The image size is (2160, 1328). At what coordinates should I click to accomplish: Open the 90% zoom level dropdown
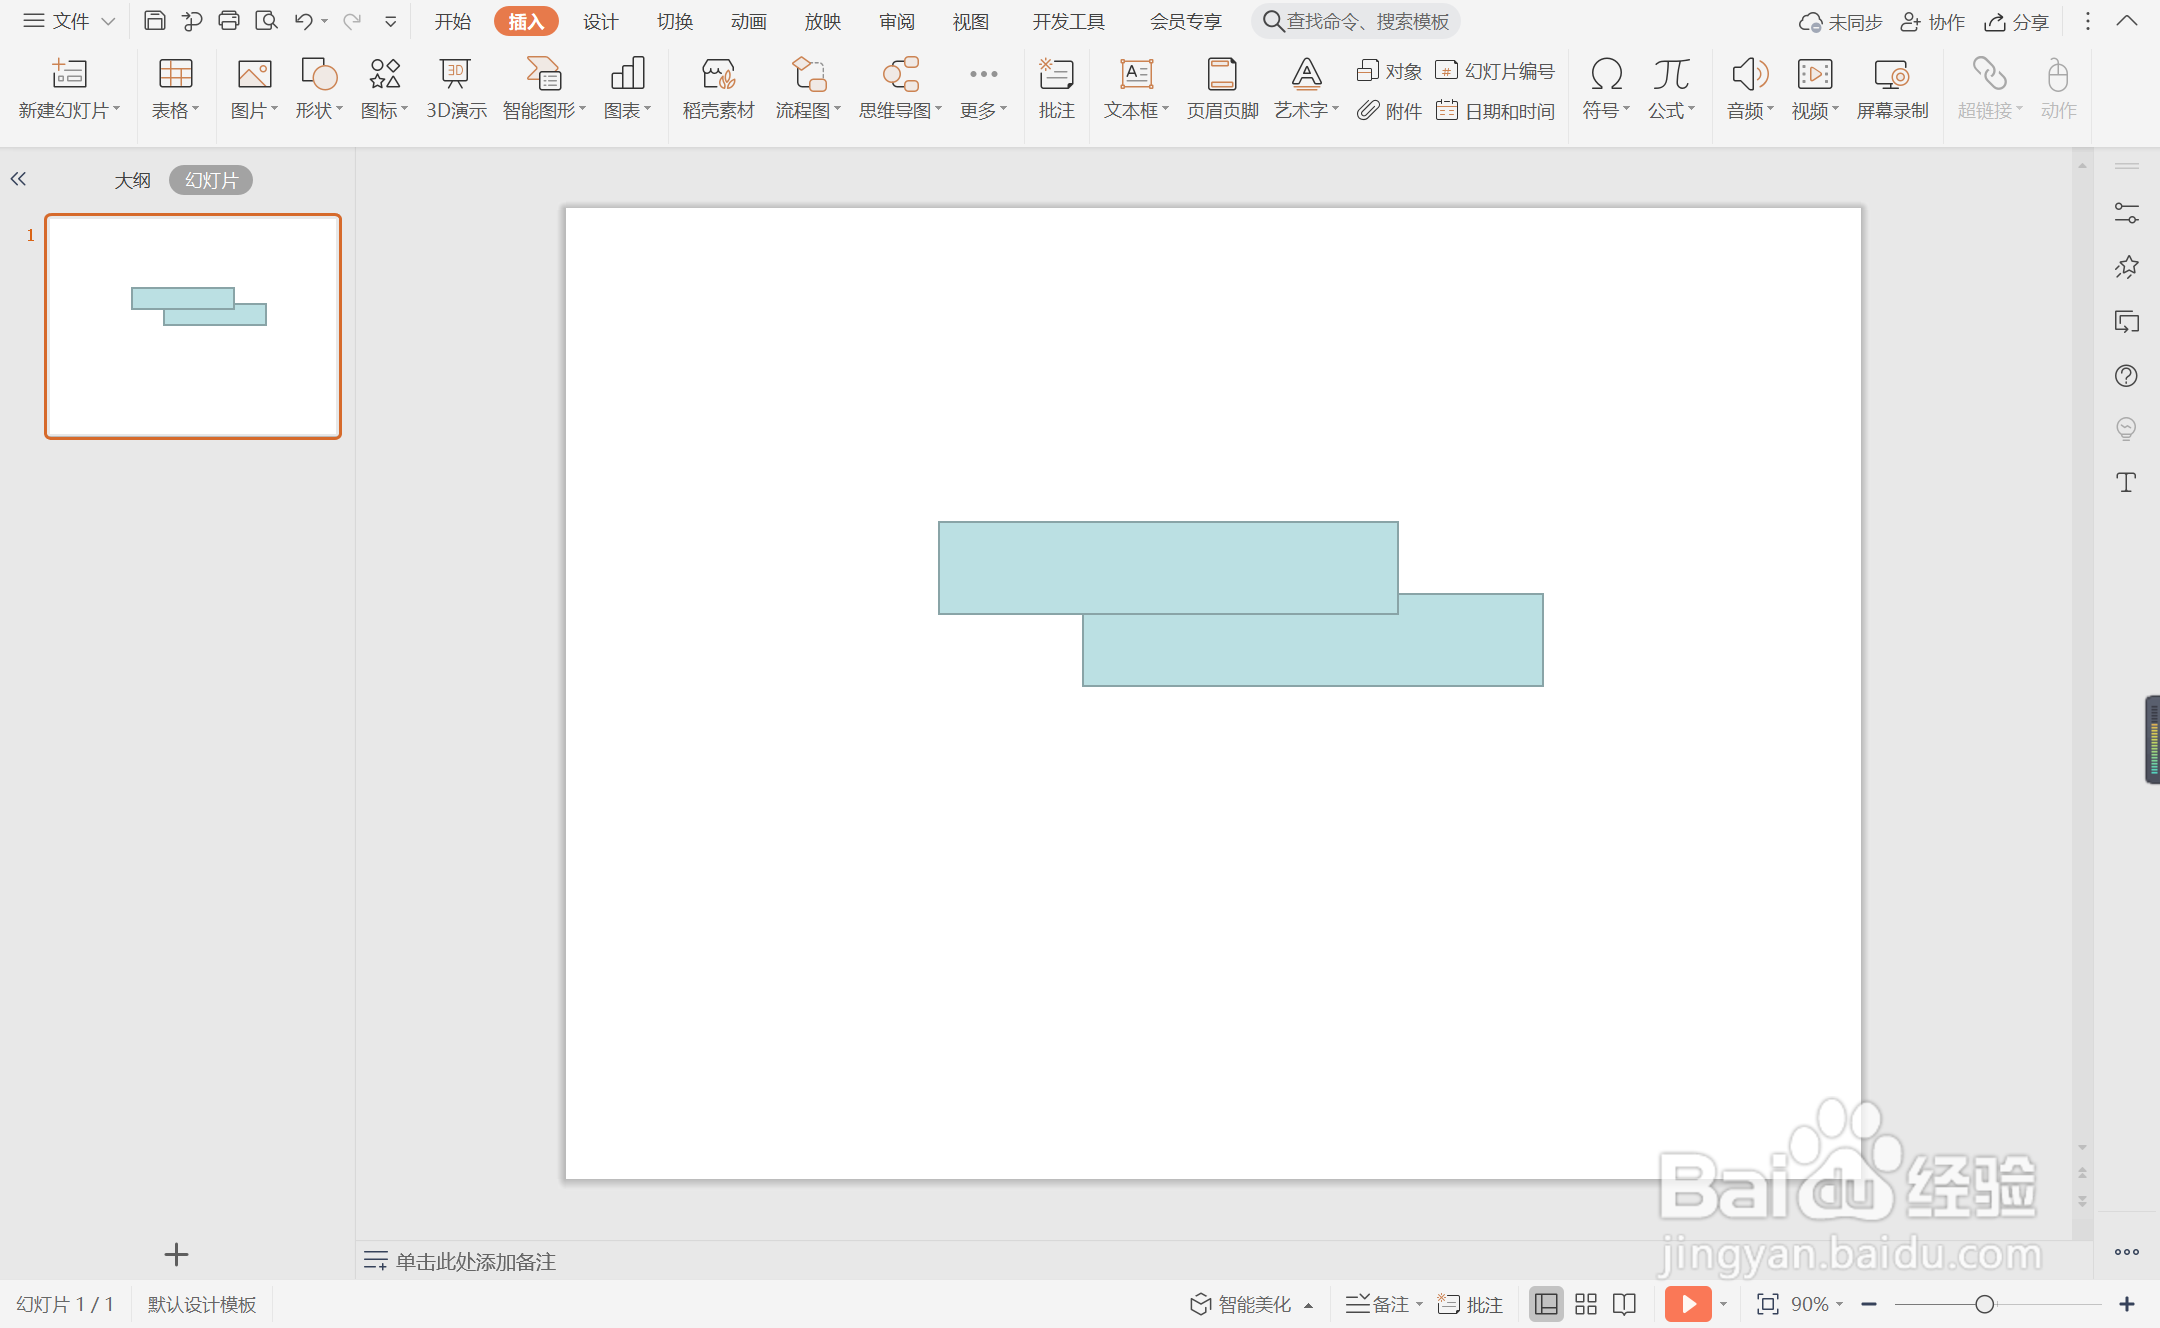tap(1817, 1304)
